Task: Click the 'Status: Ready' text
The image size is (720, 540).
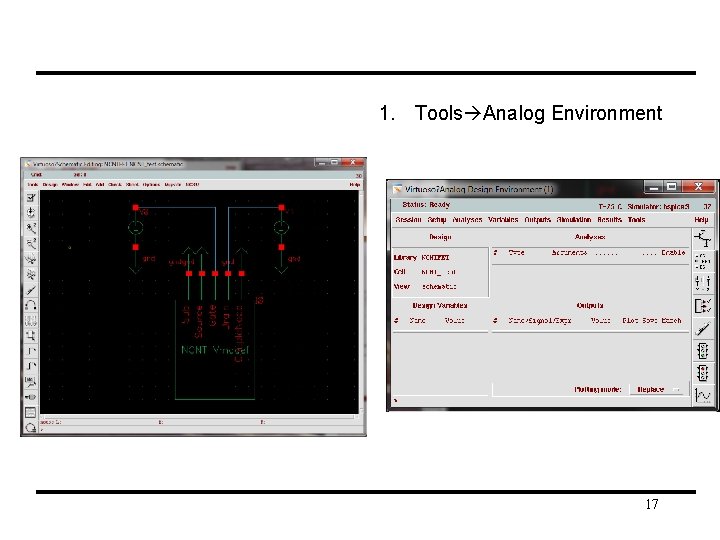Action: pos(426,205)
